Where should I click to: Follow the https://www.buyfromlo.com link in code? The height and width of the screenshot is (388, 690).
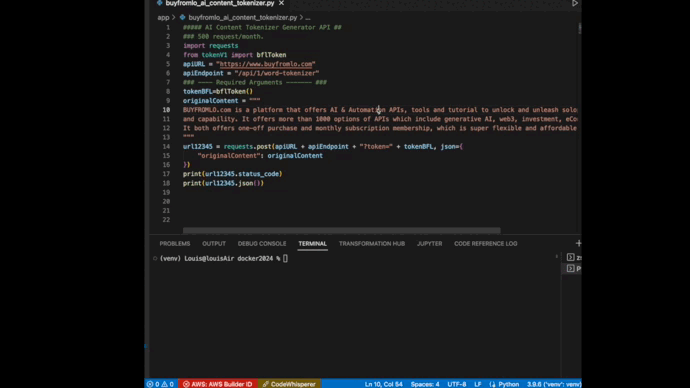coord(265,64)
